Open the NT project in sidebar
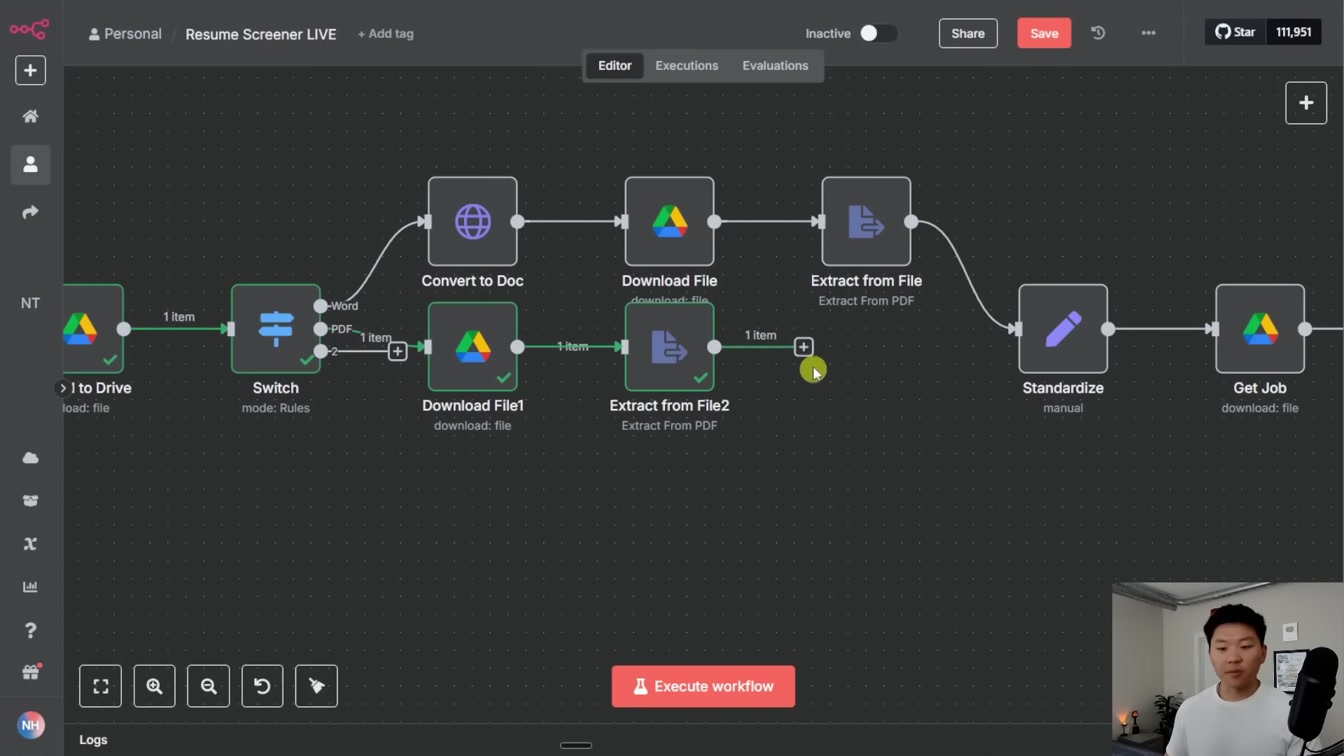1344x756 pixels. (30, 303)
